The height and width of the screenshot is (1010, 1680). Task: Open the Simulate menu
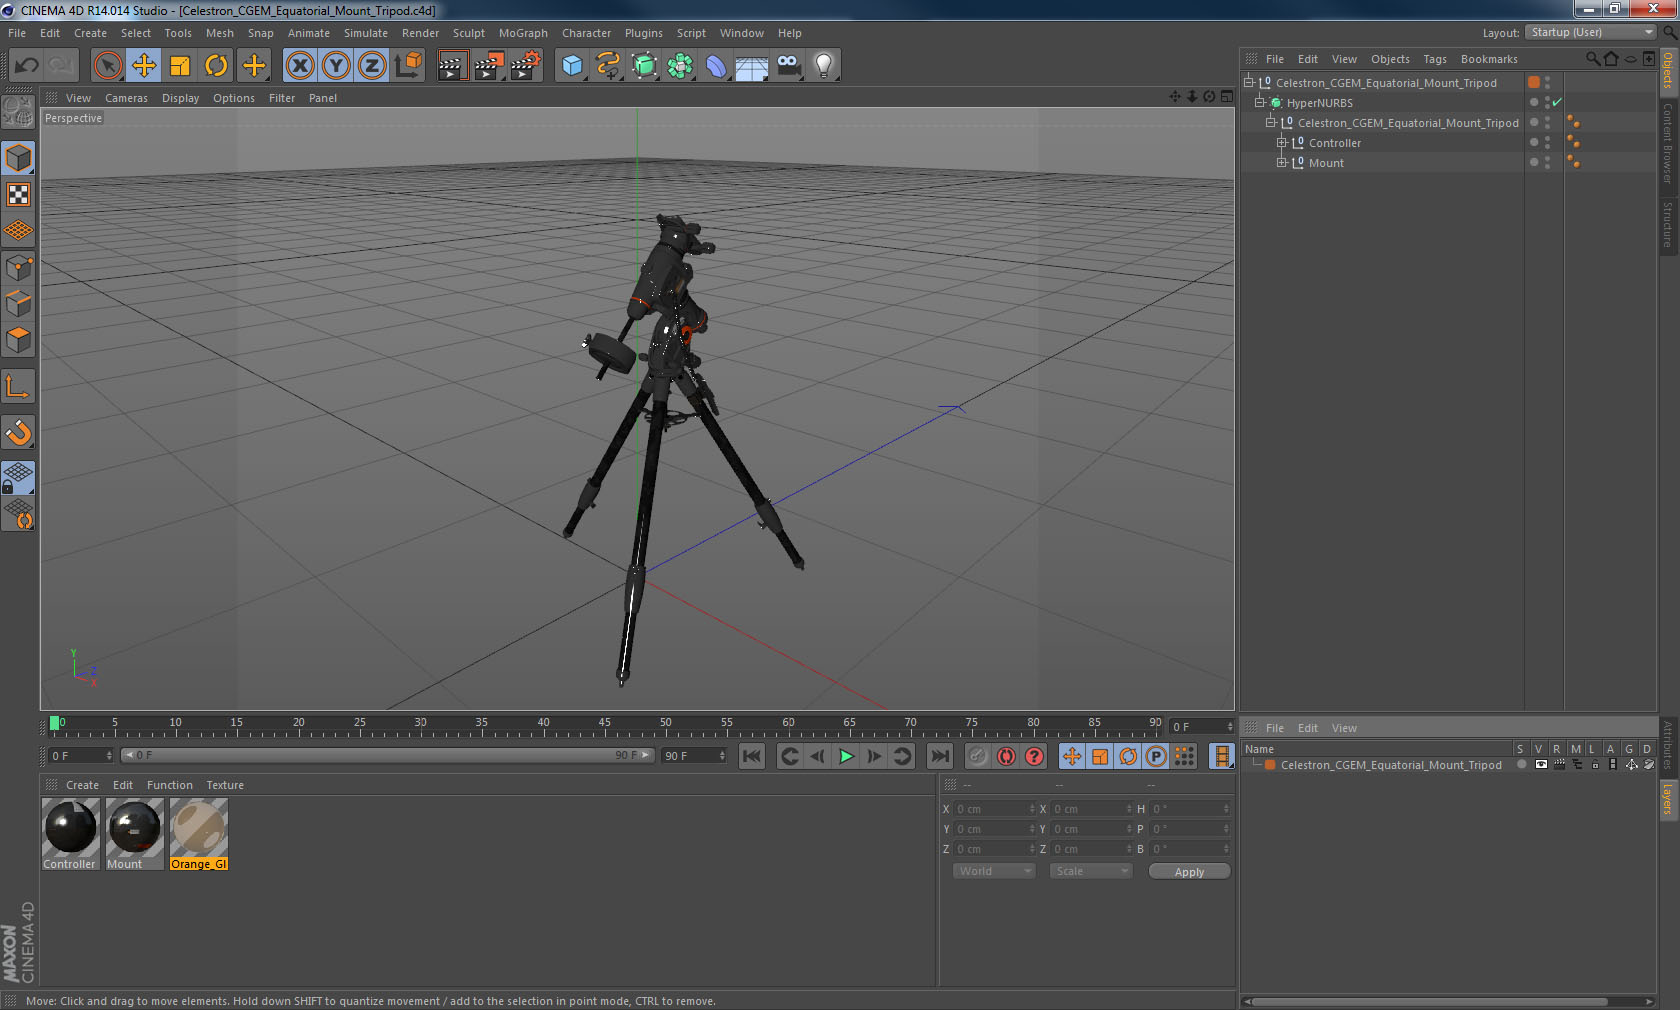tap(366, 33)
